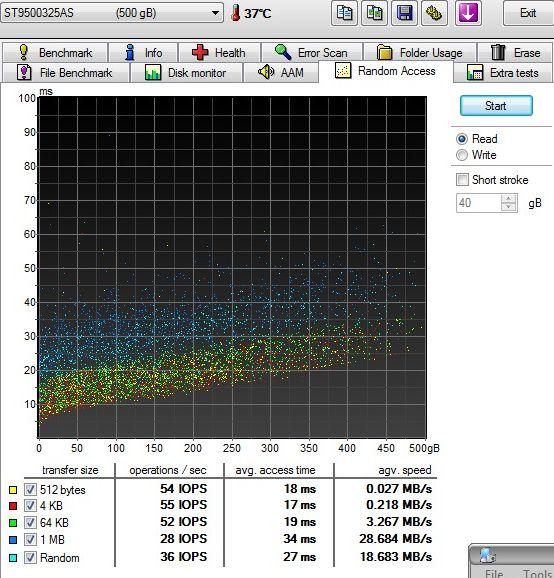Switch to the Info tab
The image size is (554, 578).
pos(143,53)
